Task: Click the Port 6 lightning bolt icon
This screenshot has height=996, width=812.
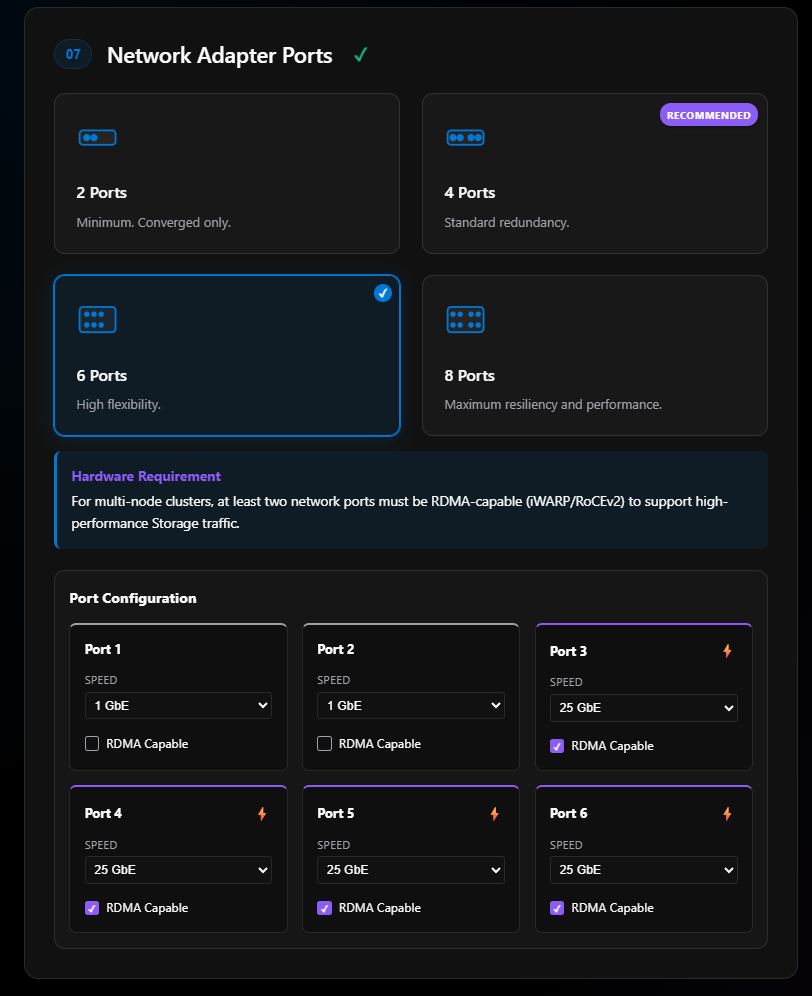Action: (x=727, y=814)
